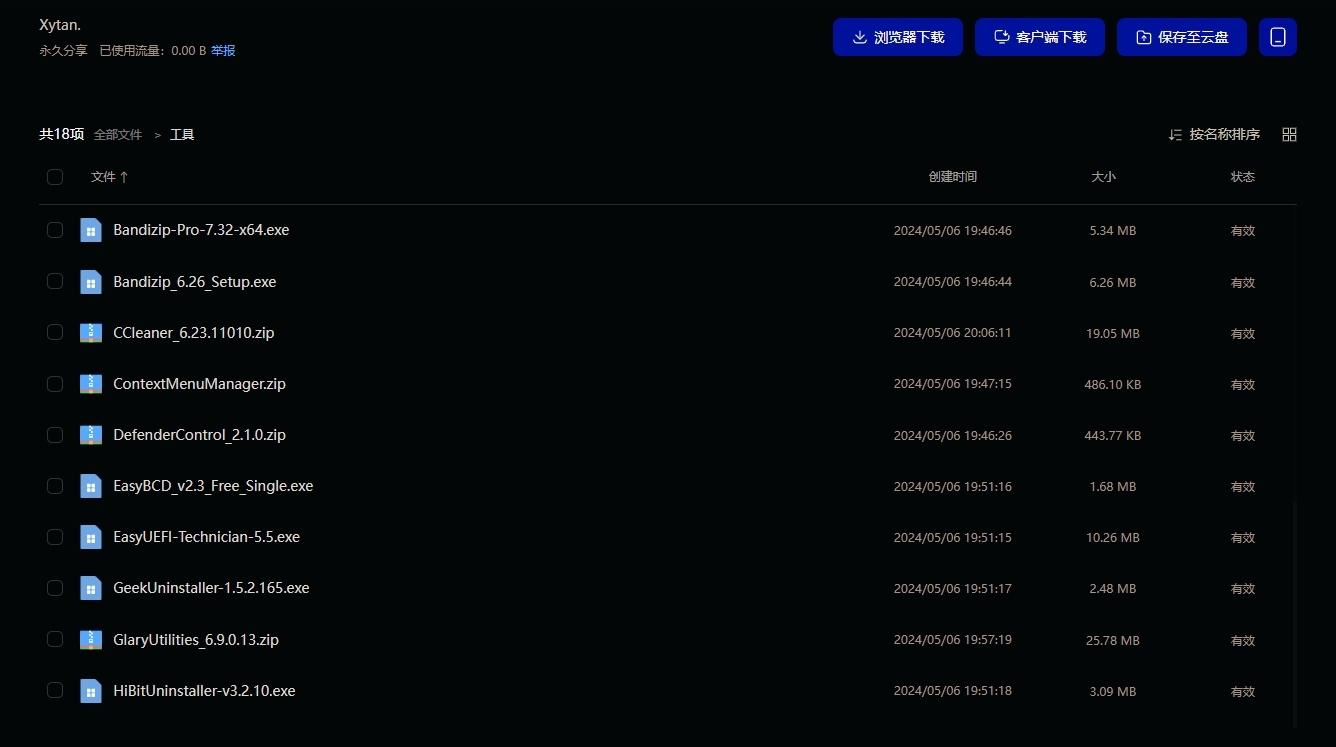
Task: Open file EasyBCD_v2.3_Free_Single.exe
Action: 213,486
